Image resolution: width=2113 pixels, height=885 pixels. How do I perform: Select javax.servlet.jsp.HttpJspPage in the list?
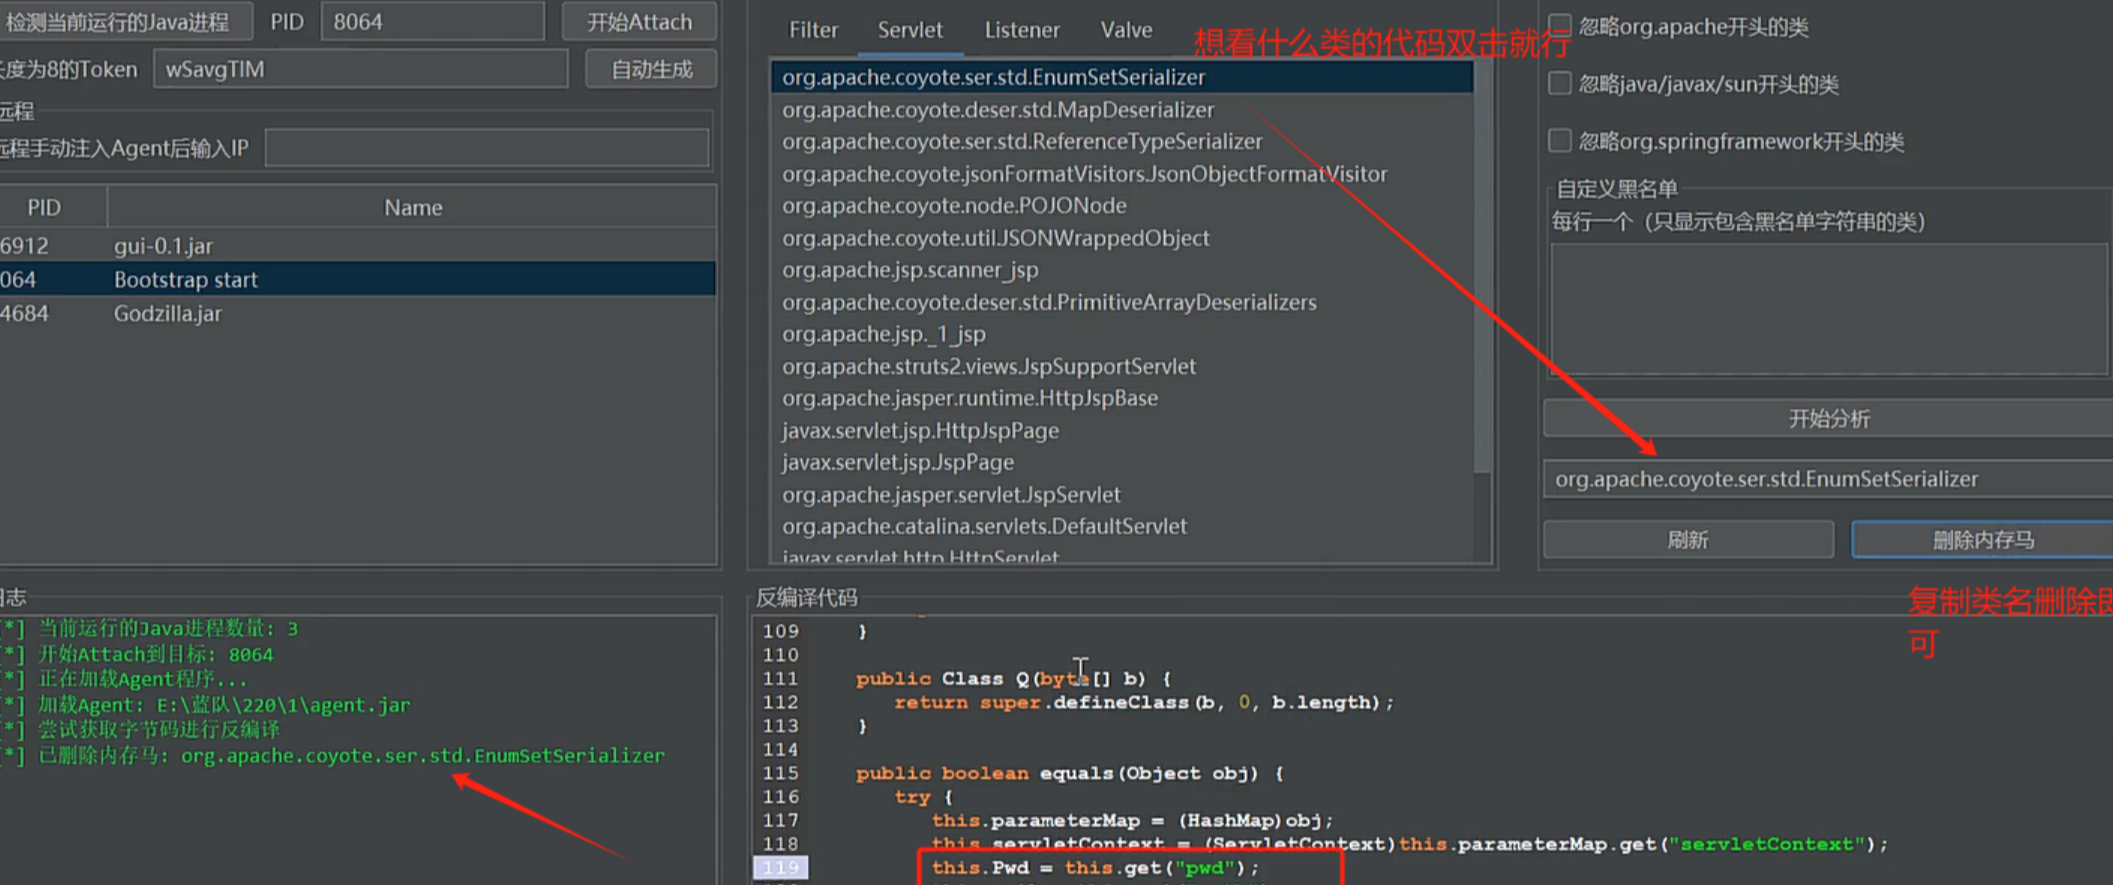[1122, 430]
